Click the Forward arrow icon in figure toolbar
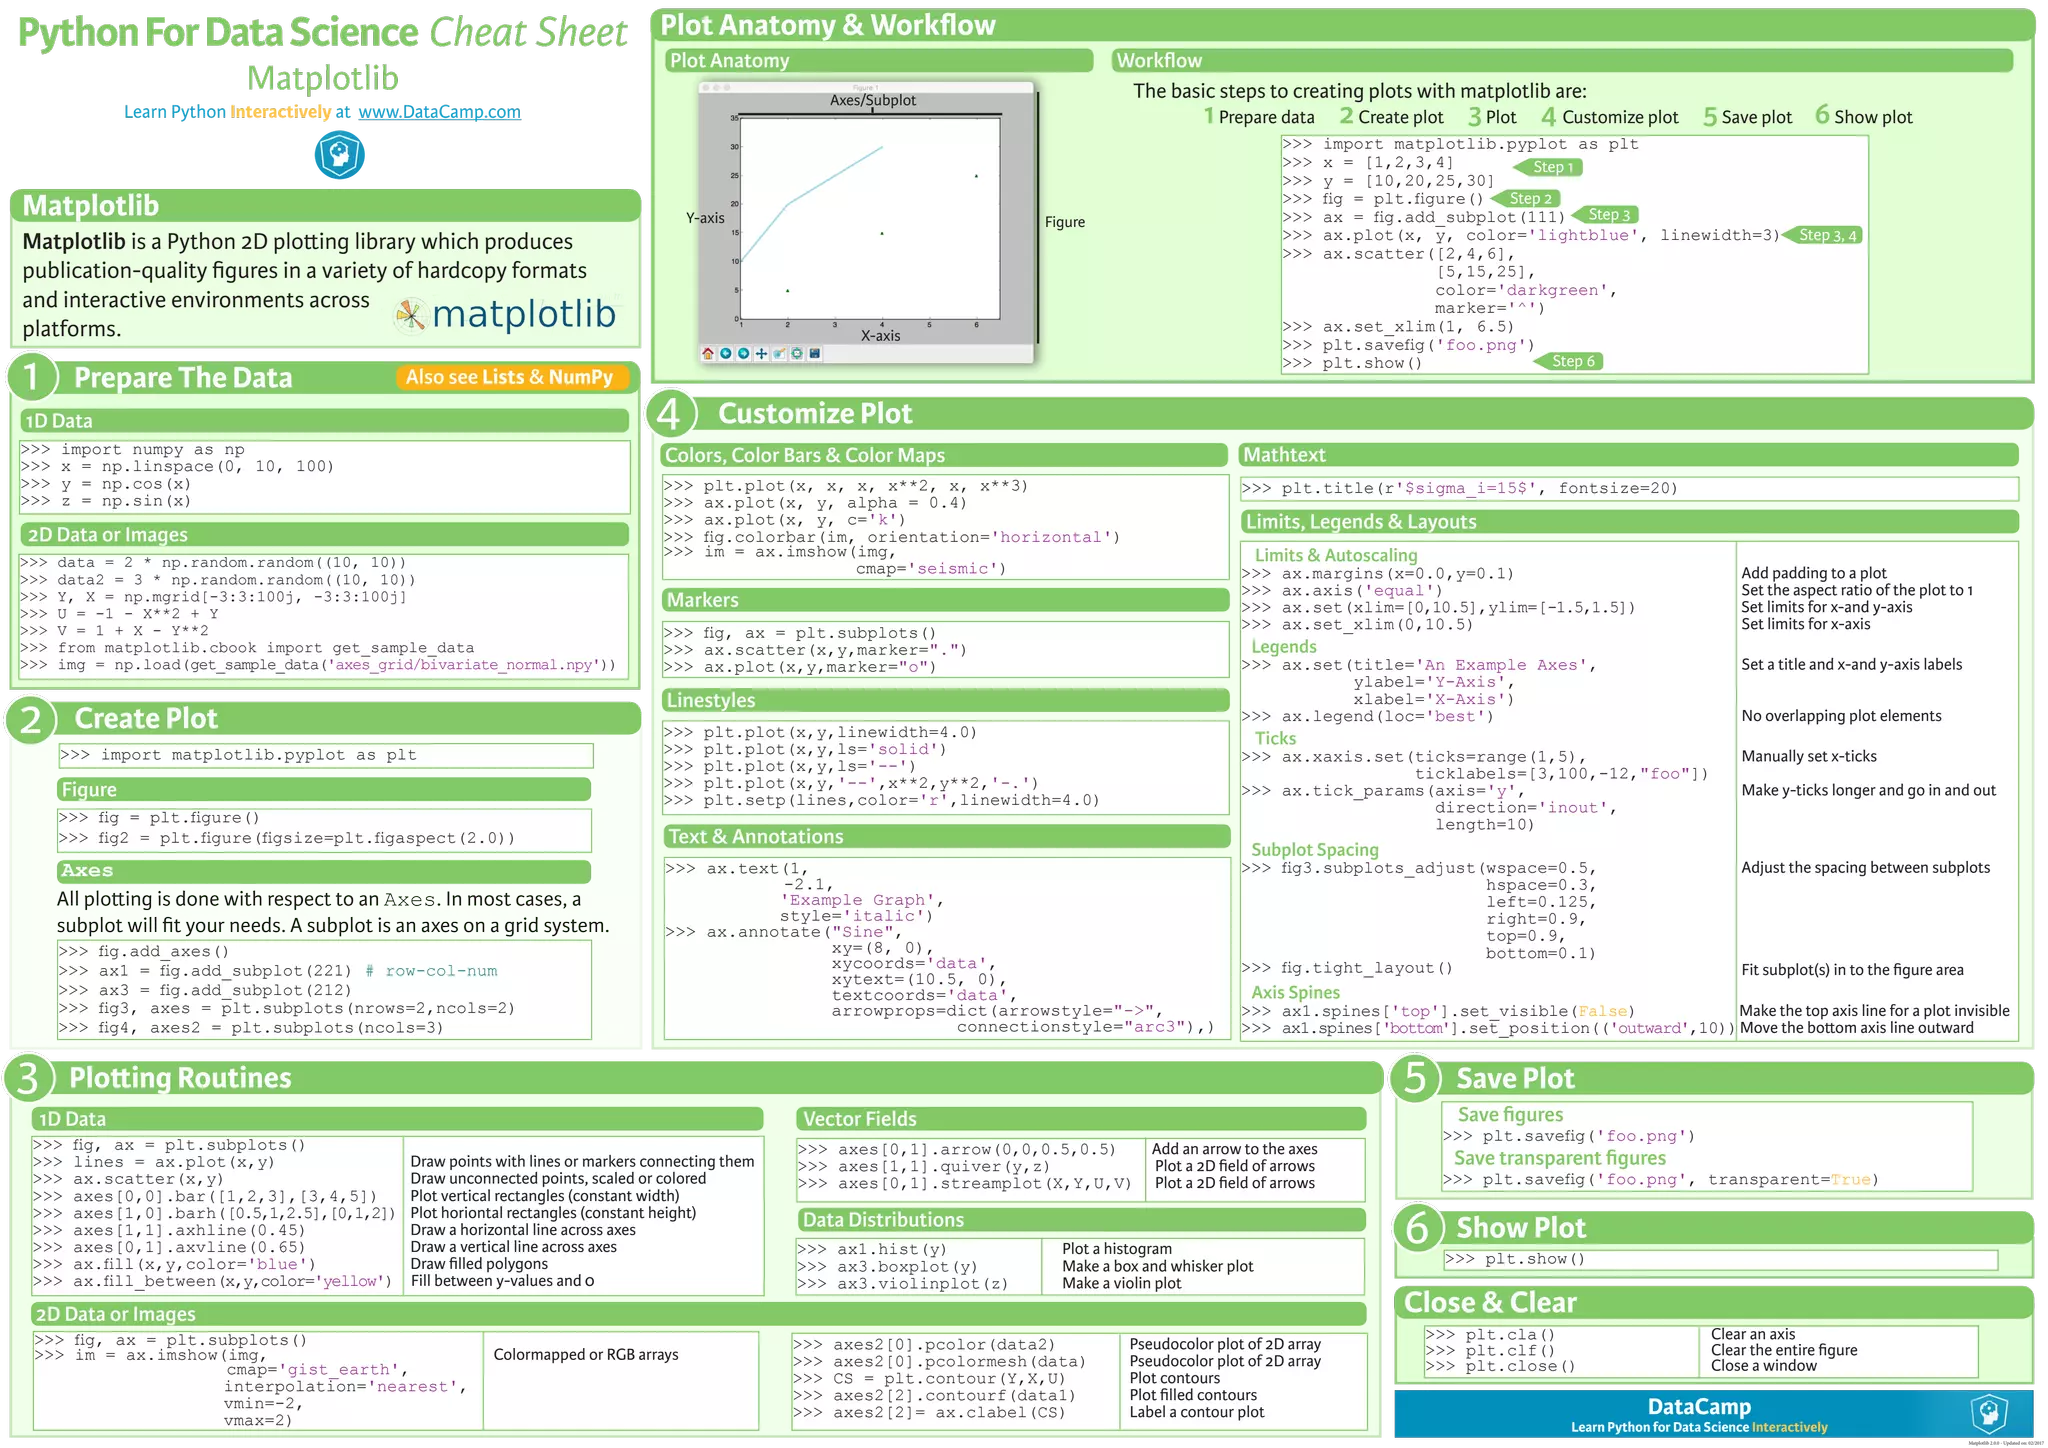 [x=743, y=354]
